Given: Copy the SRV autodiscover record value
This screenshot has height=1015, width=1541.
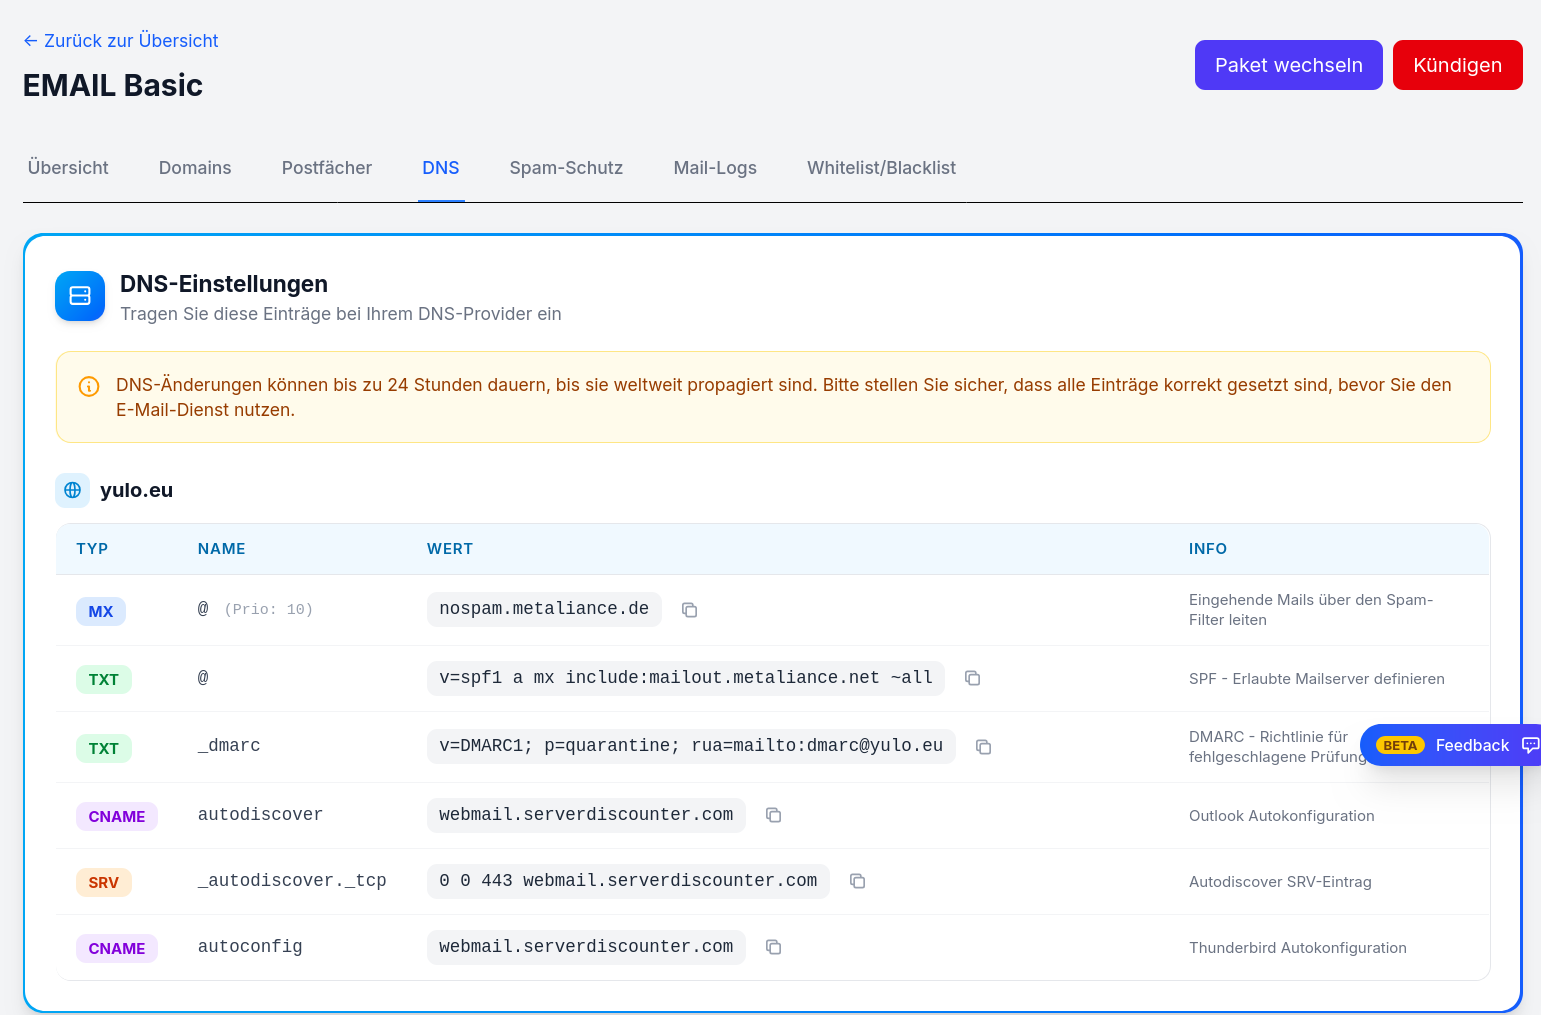Looking at the screenshot, I should pos(857,881).
